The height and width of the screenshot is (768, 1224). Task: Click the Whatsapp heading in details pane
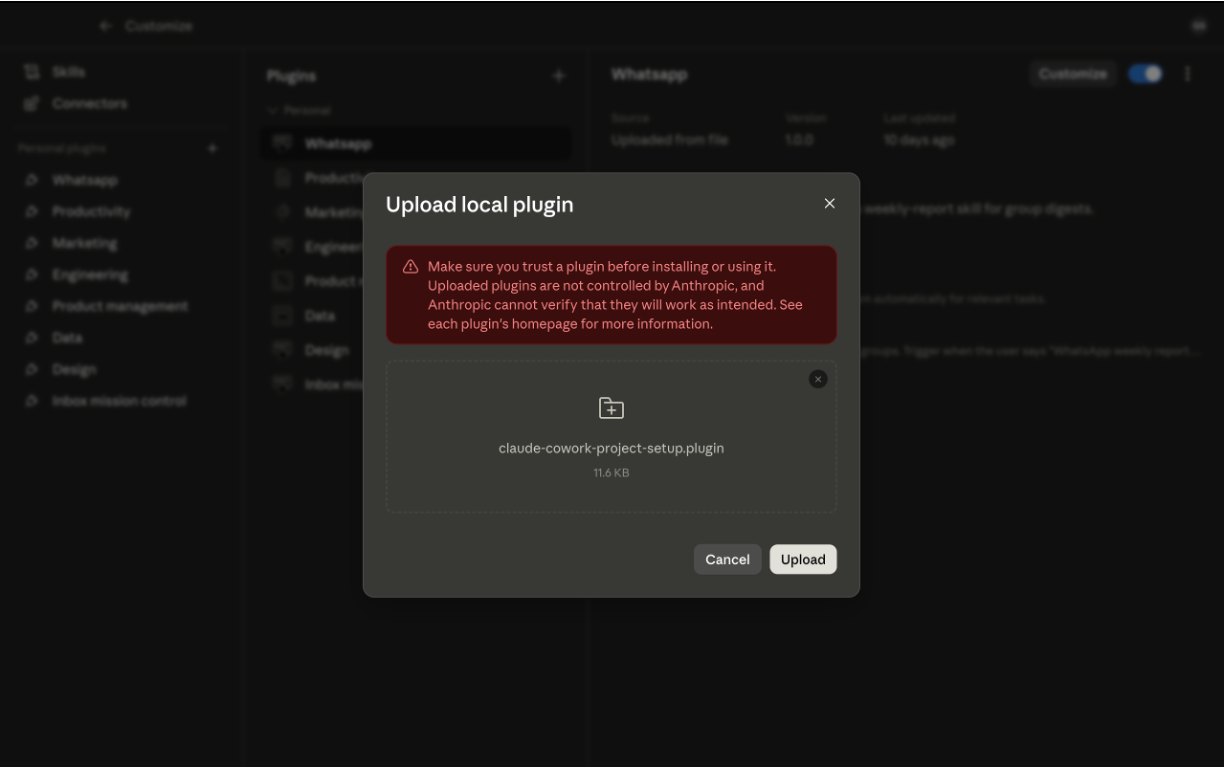[650, 75]
